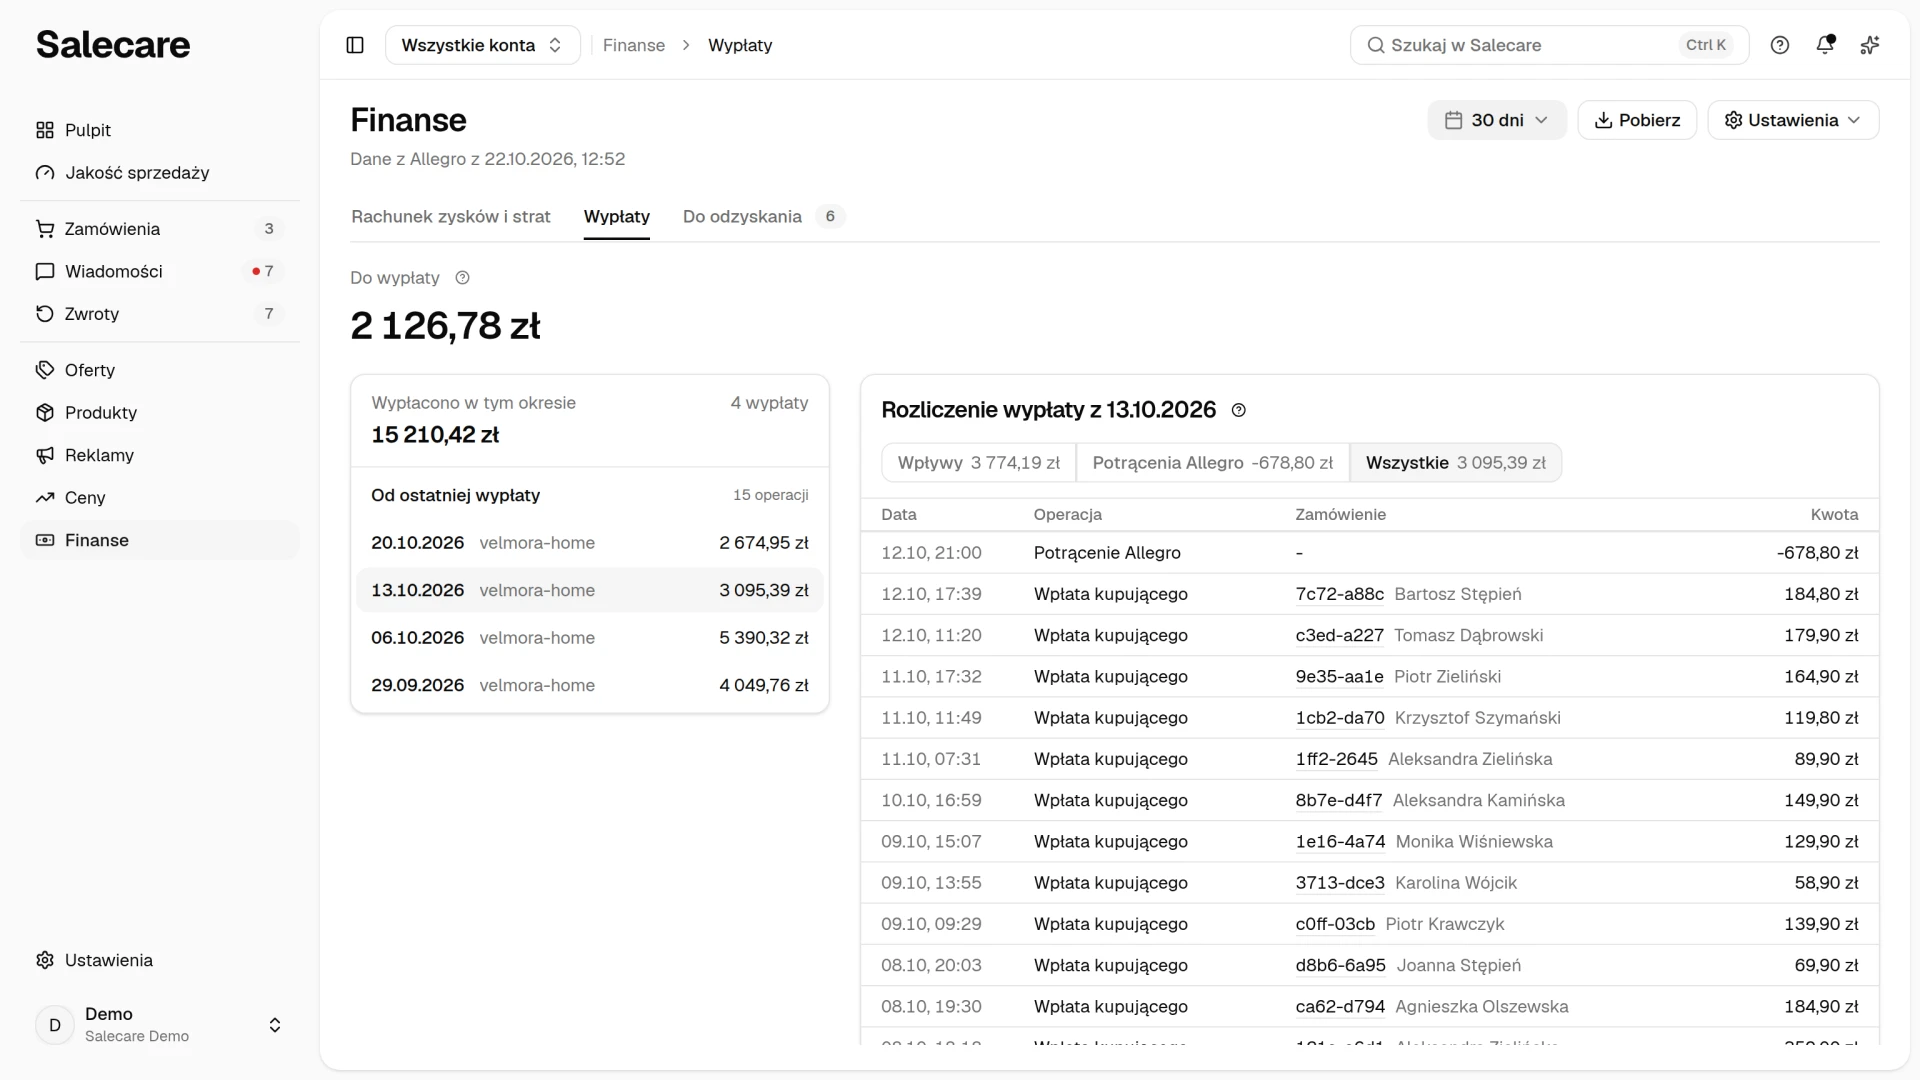Switch to the Do odzyskania tab
This screenshot has height=1080, width=1920.
(763, 217)
